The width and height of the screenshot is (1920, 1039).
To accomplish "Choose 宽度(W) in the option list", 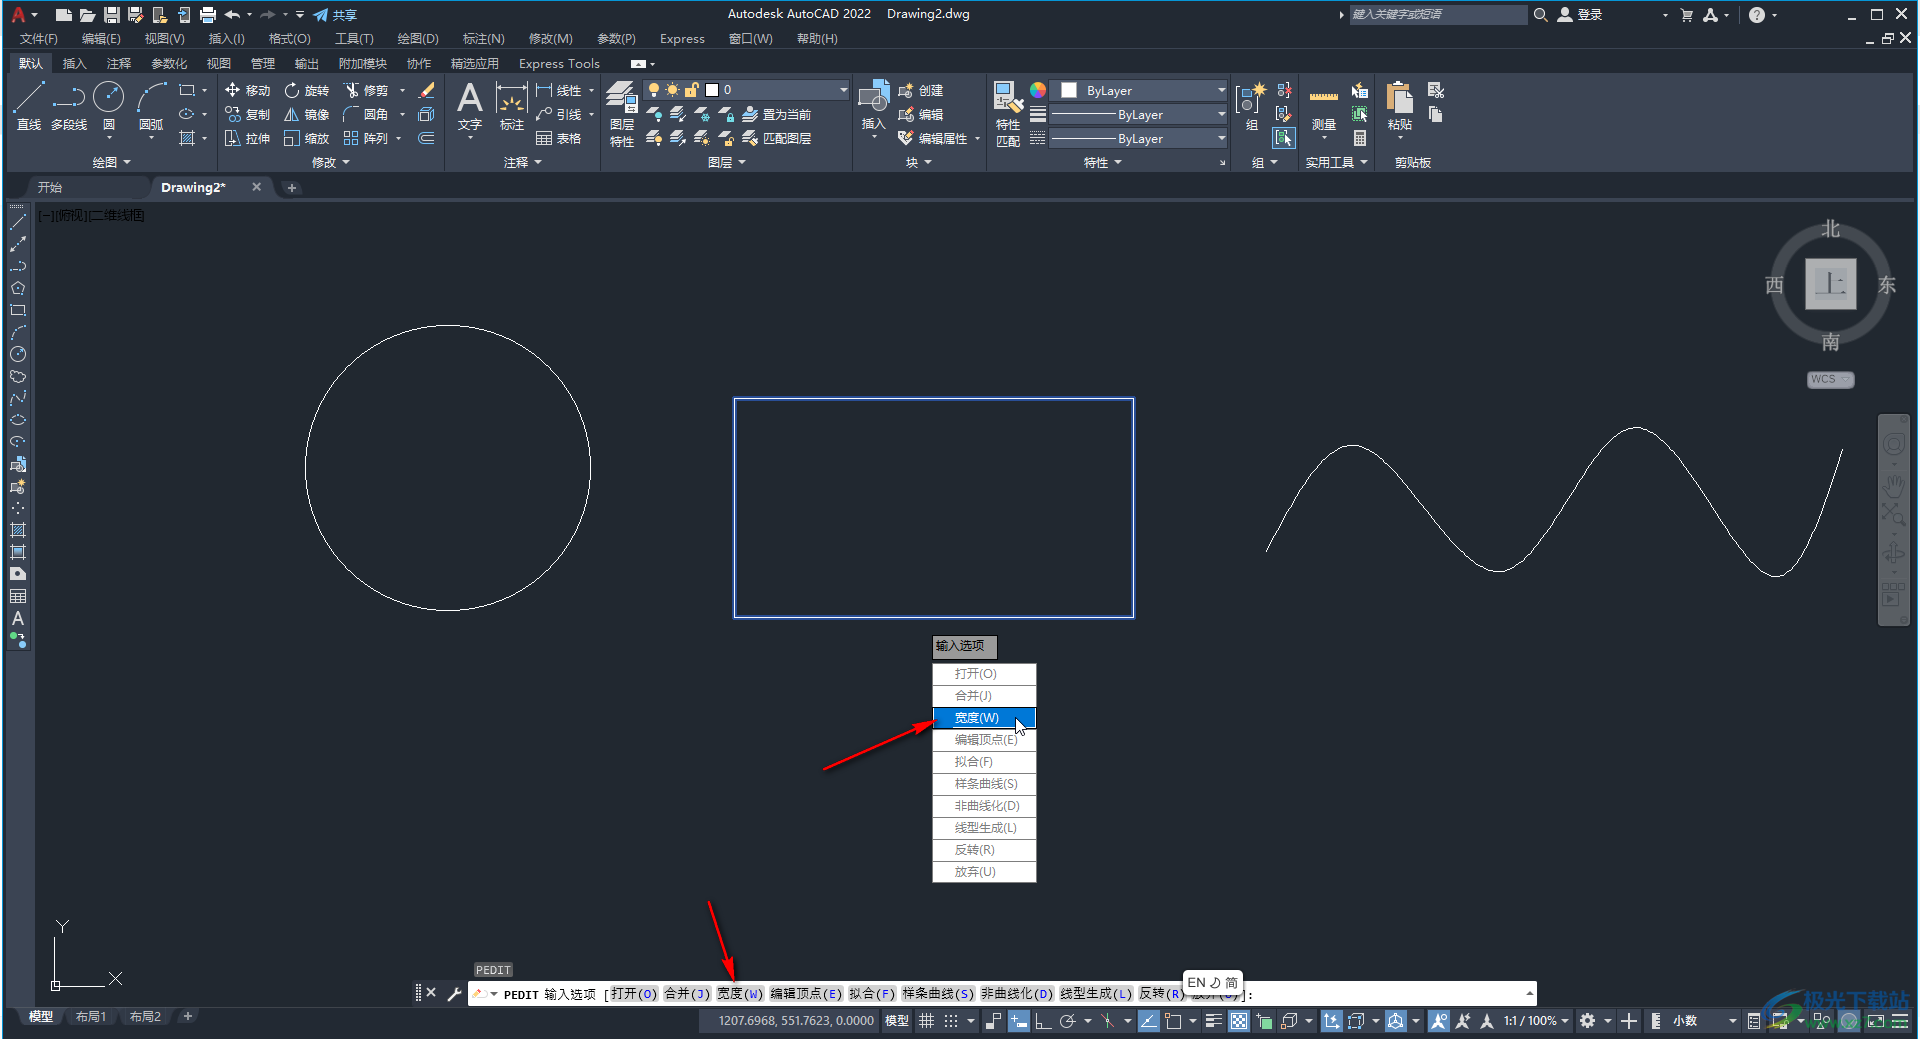I will tap(984, 718).
